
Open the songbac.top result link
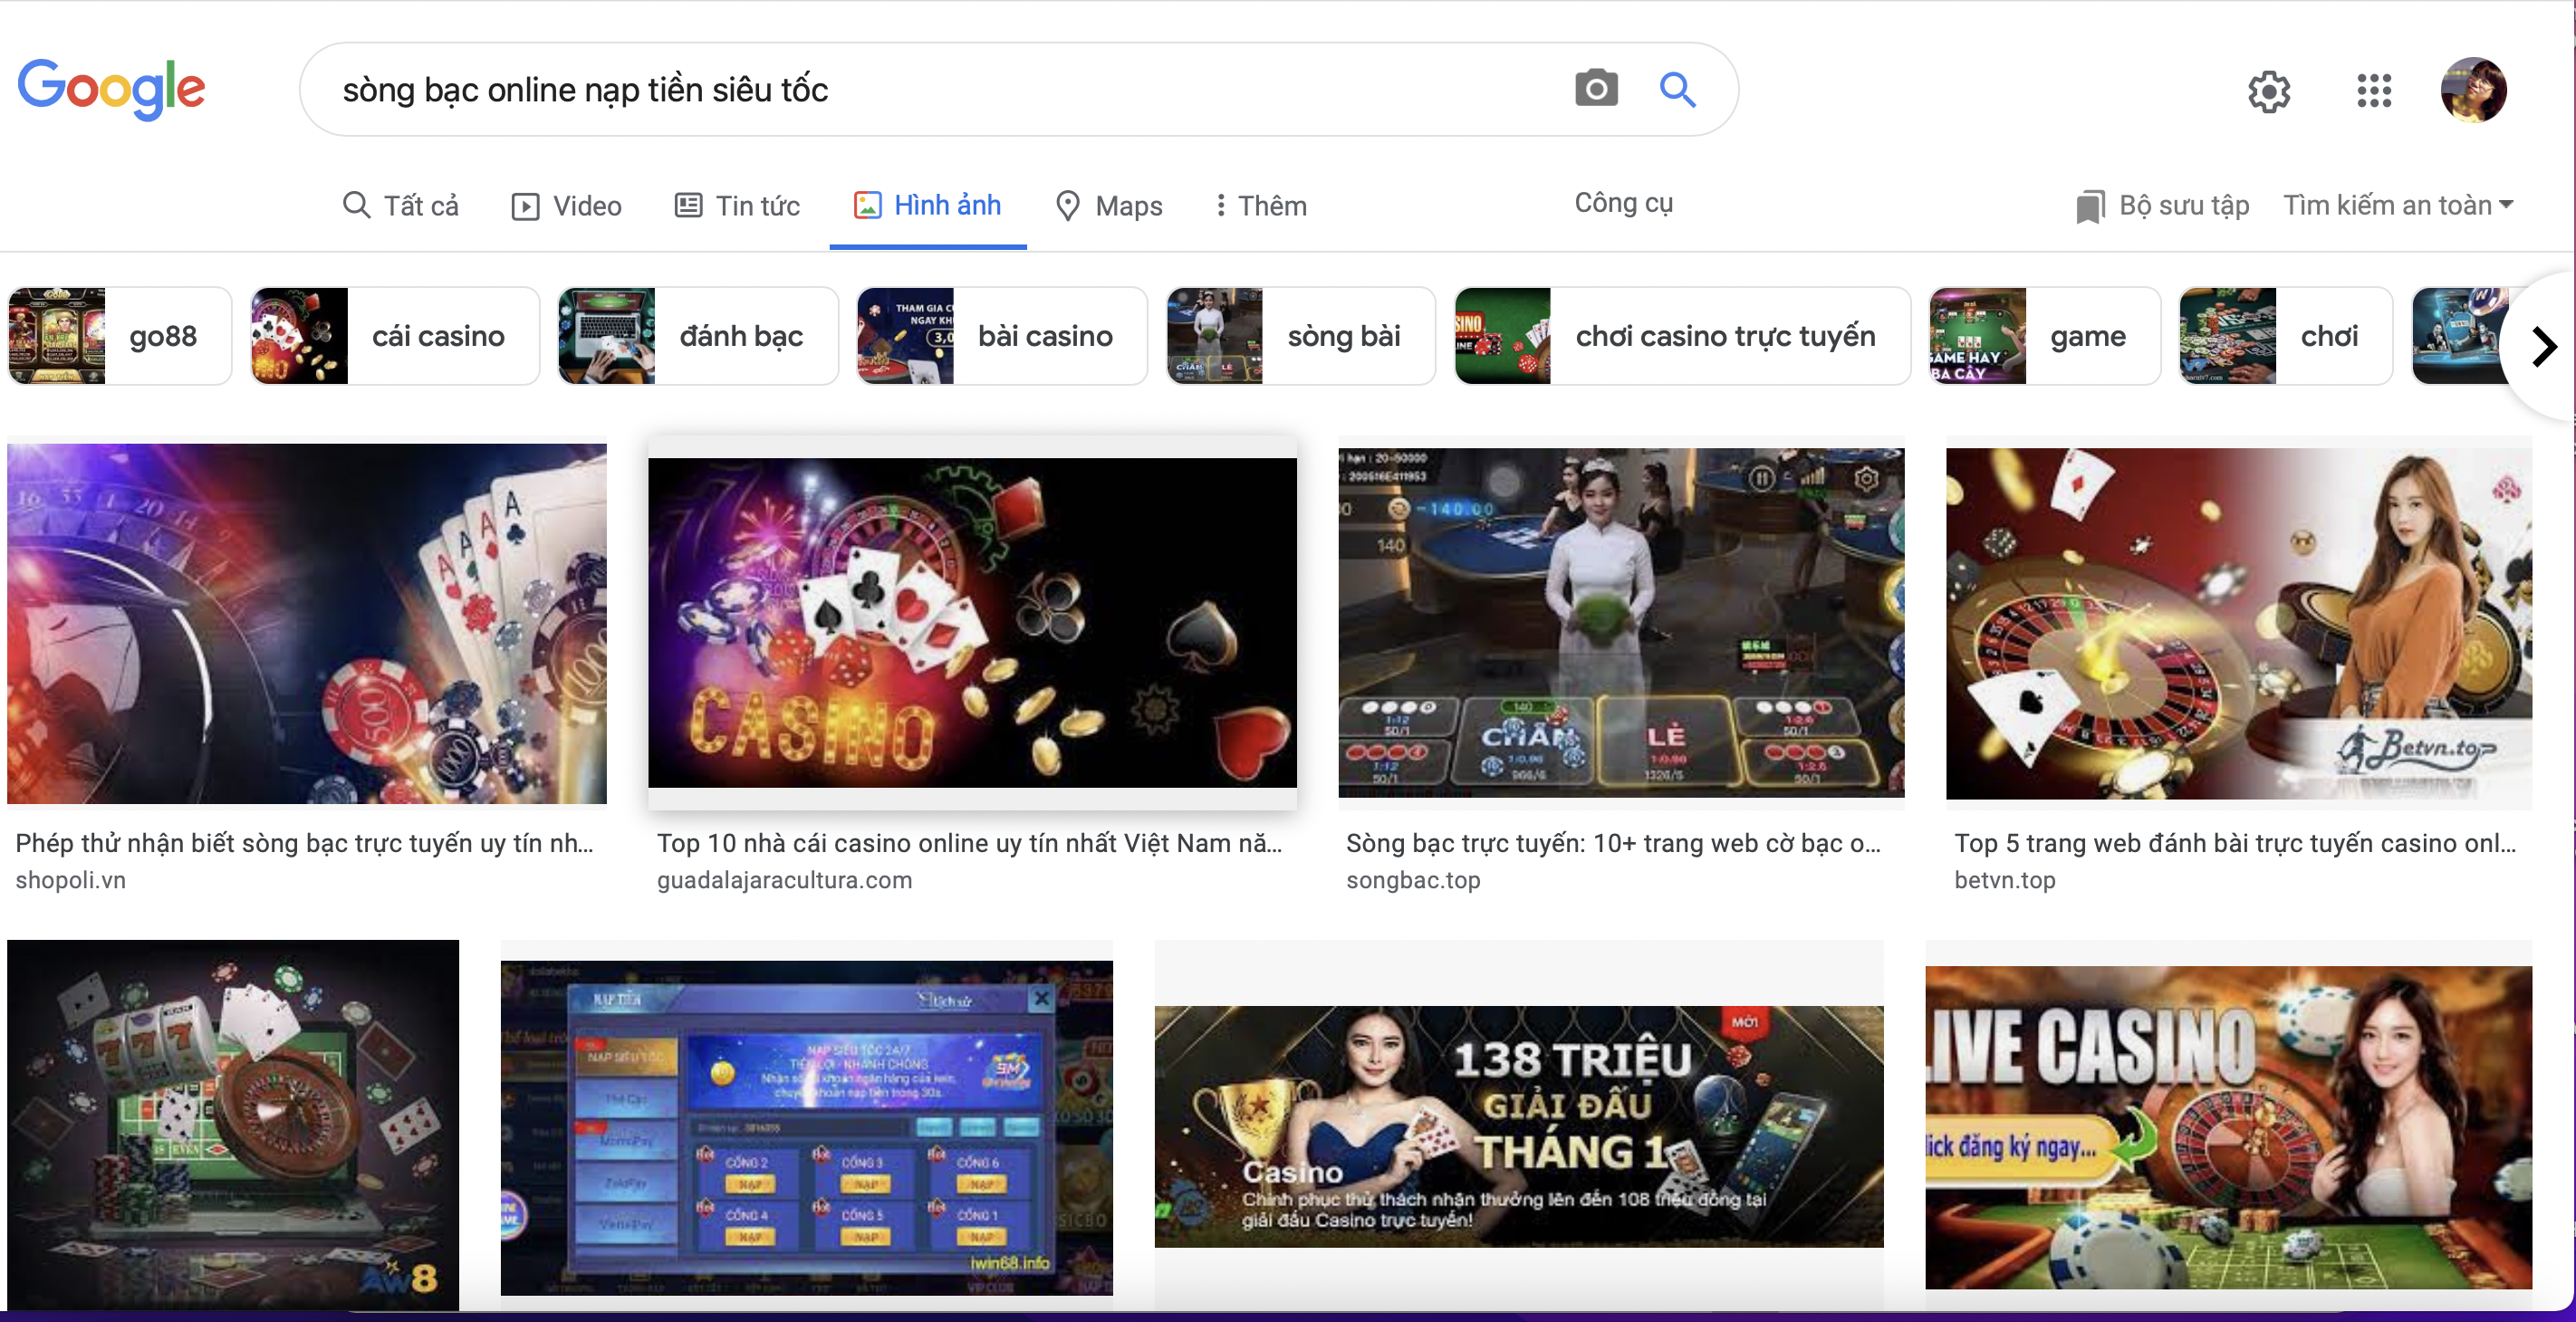(x=1412, y=880)
